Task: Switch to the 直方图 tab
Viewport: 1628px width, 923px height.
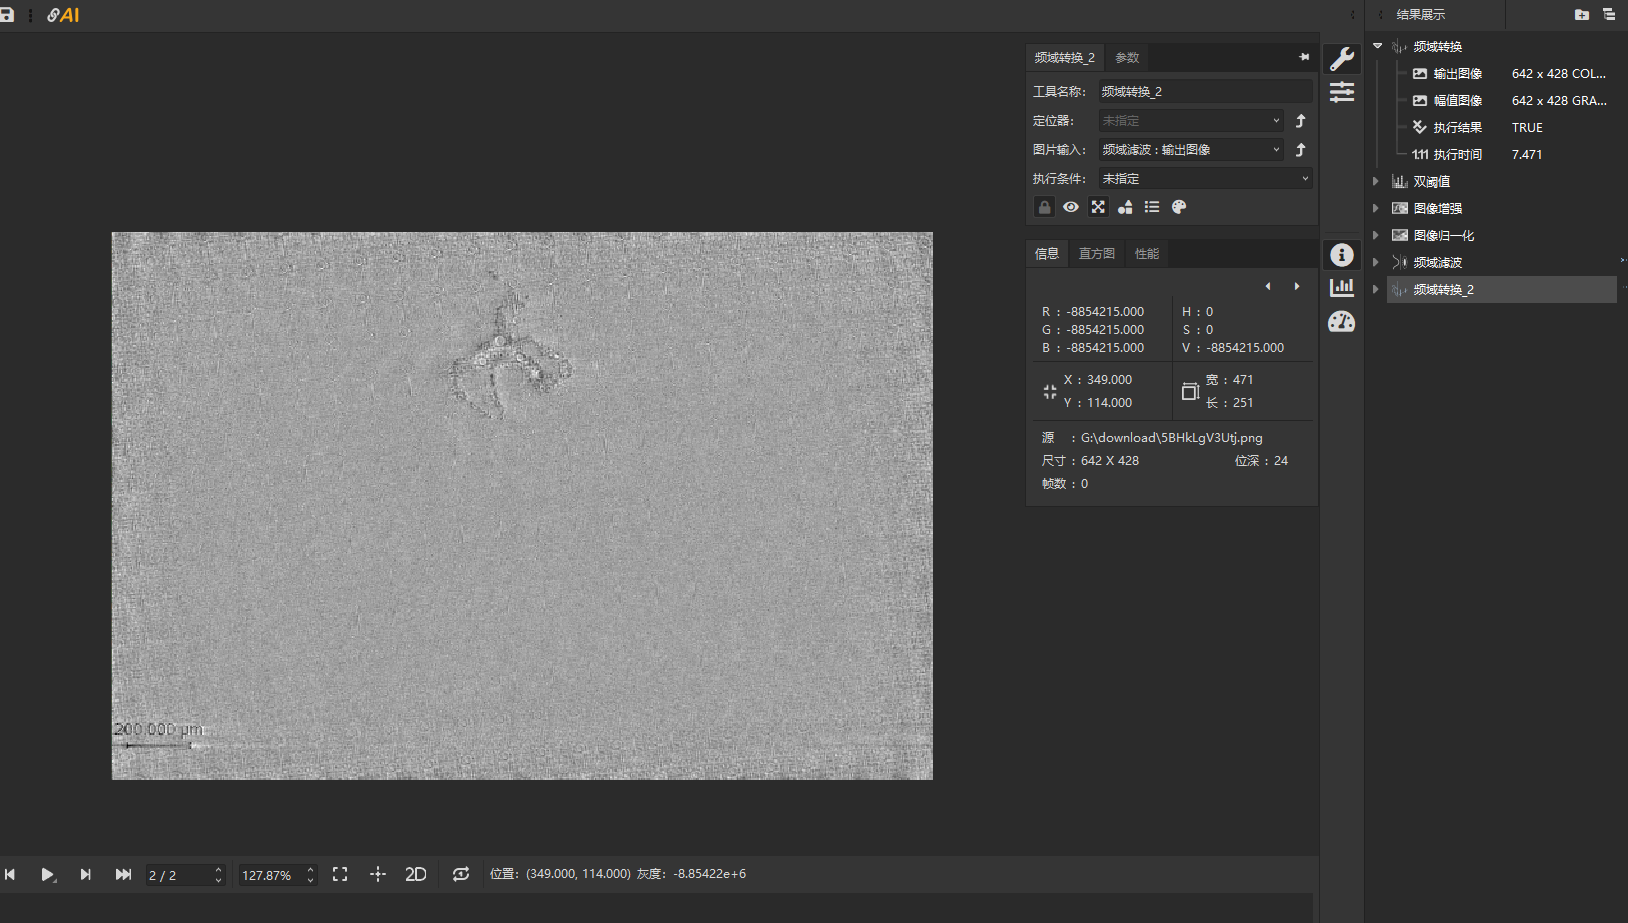Action: point(1096,254)
